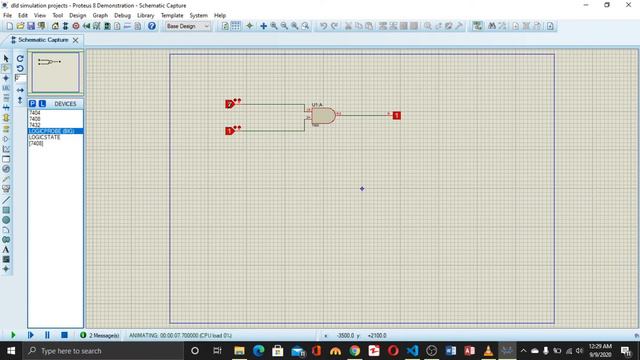Click the New Project toolbar icon
This screenshot has width=640, height=360.
point(9,26)
